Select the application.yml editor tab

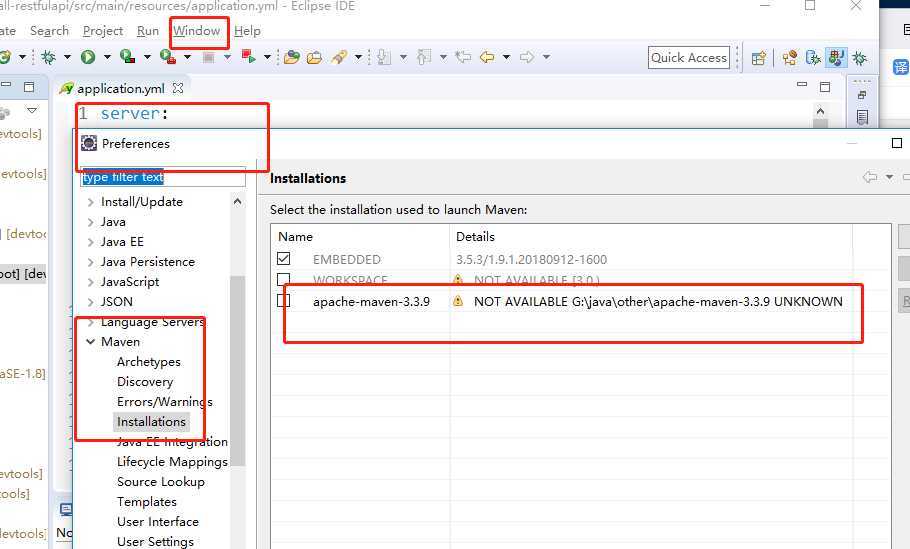point(121,89)
